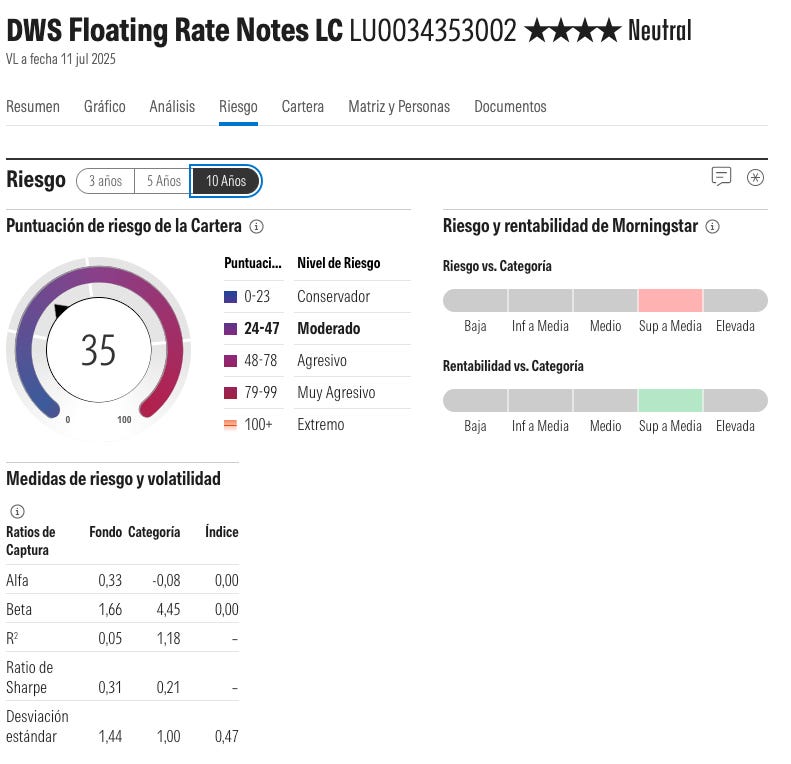
Task: Click Medio label under Rentabilidad bar
Action: tap(605, 426)
